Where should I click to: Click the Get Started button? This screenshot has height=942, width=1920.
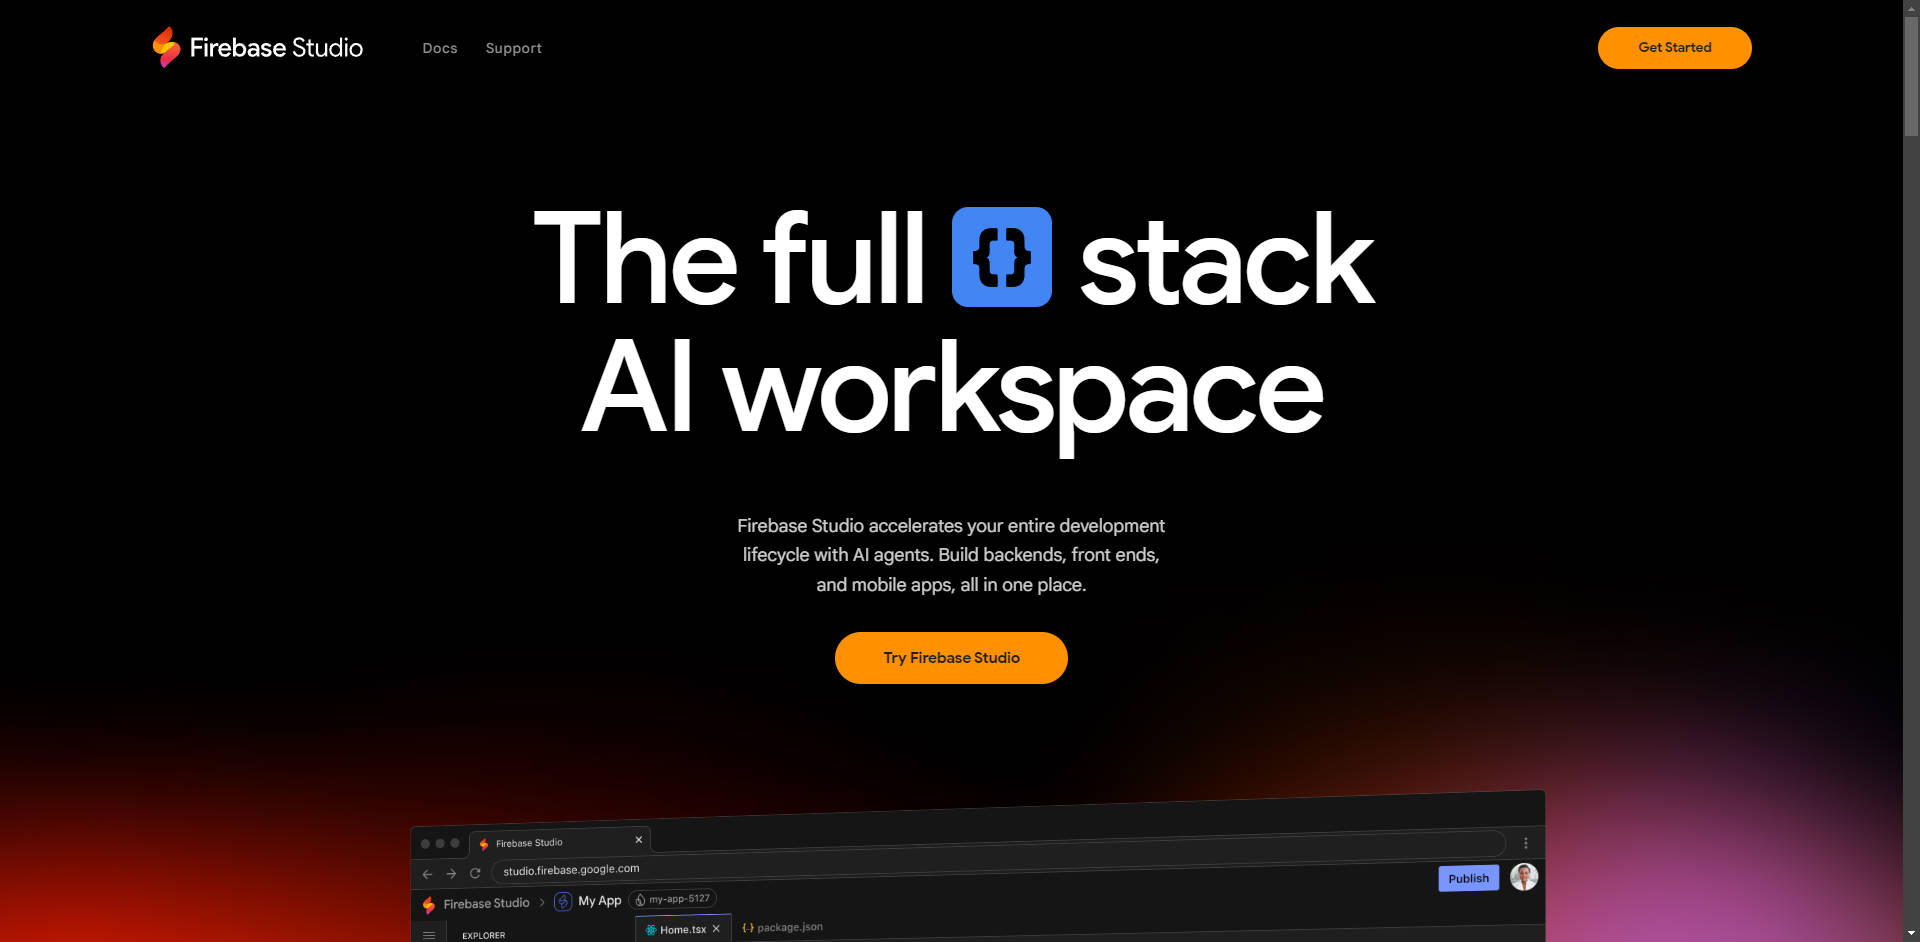click(x=1674, y=48)
